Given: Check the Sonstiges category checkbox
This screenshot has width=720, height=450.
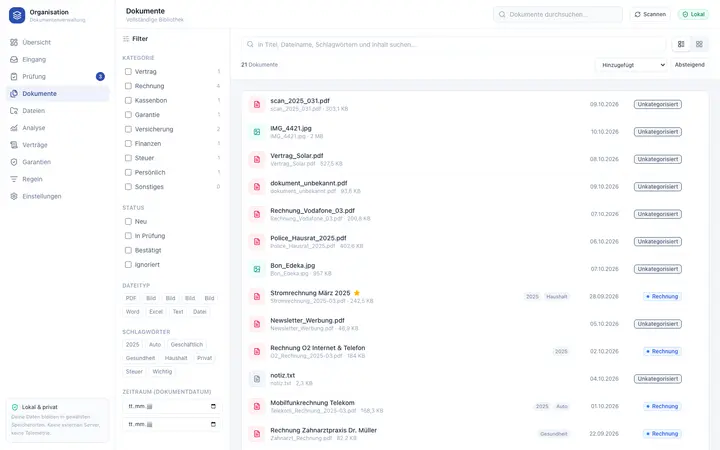Looking at the screenshot, I should click(128, 187).
